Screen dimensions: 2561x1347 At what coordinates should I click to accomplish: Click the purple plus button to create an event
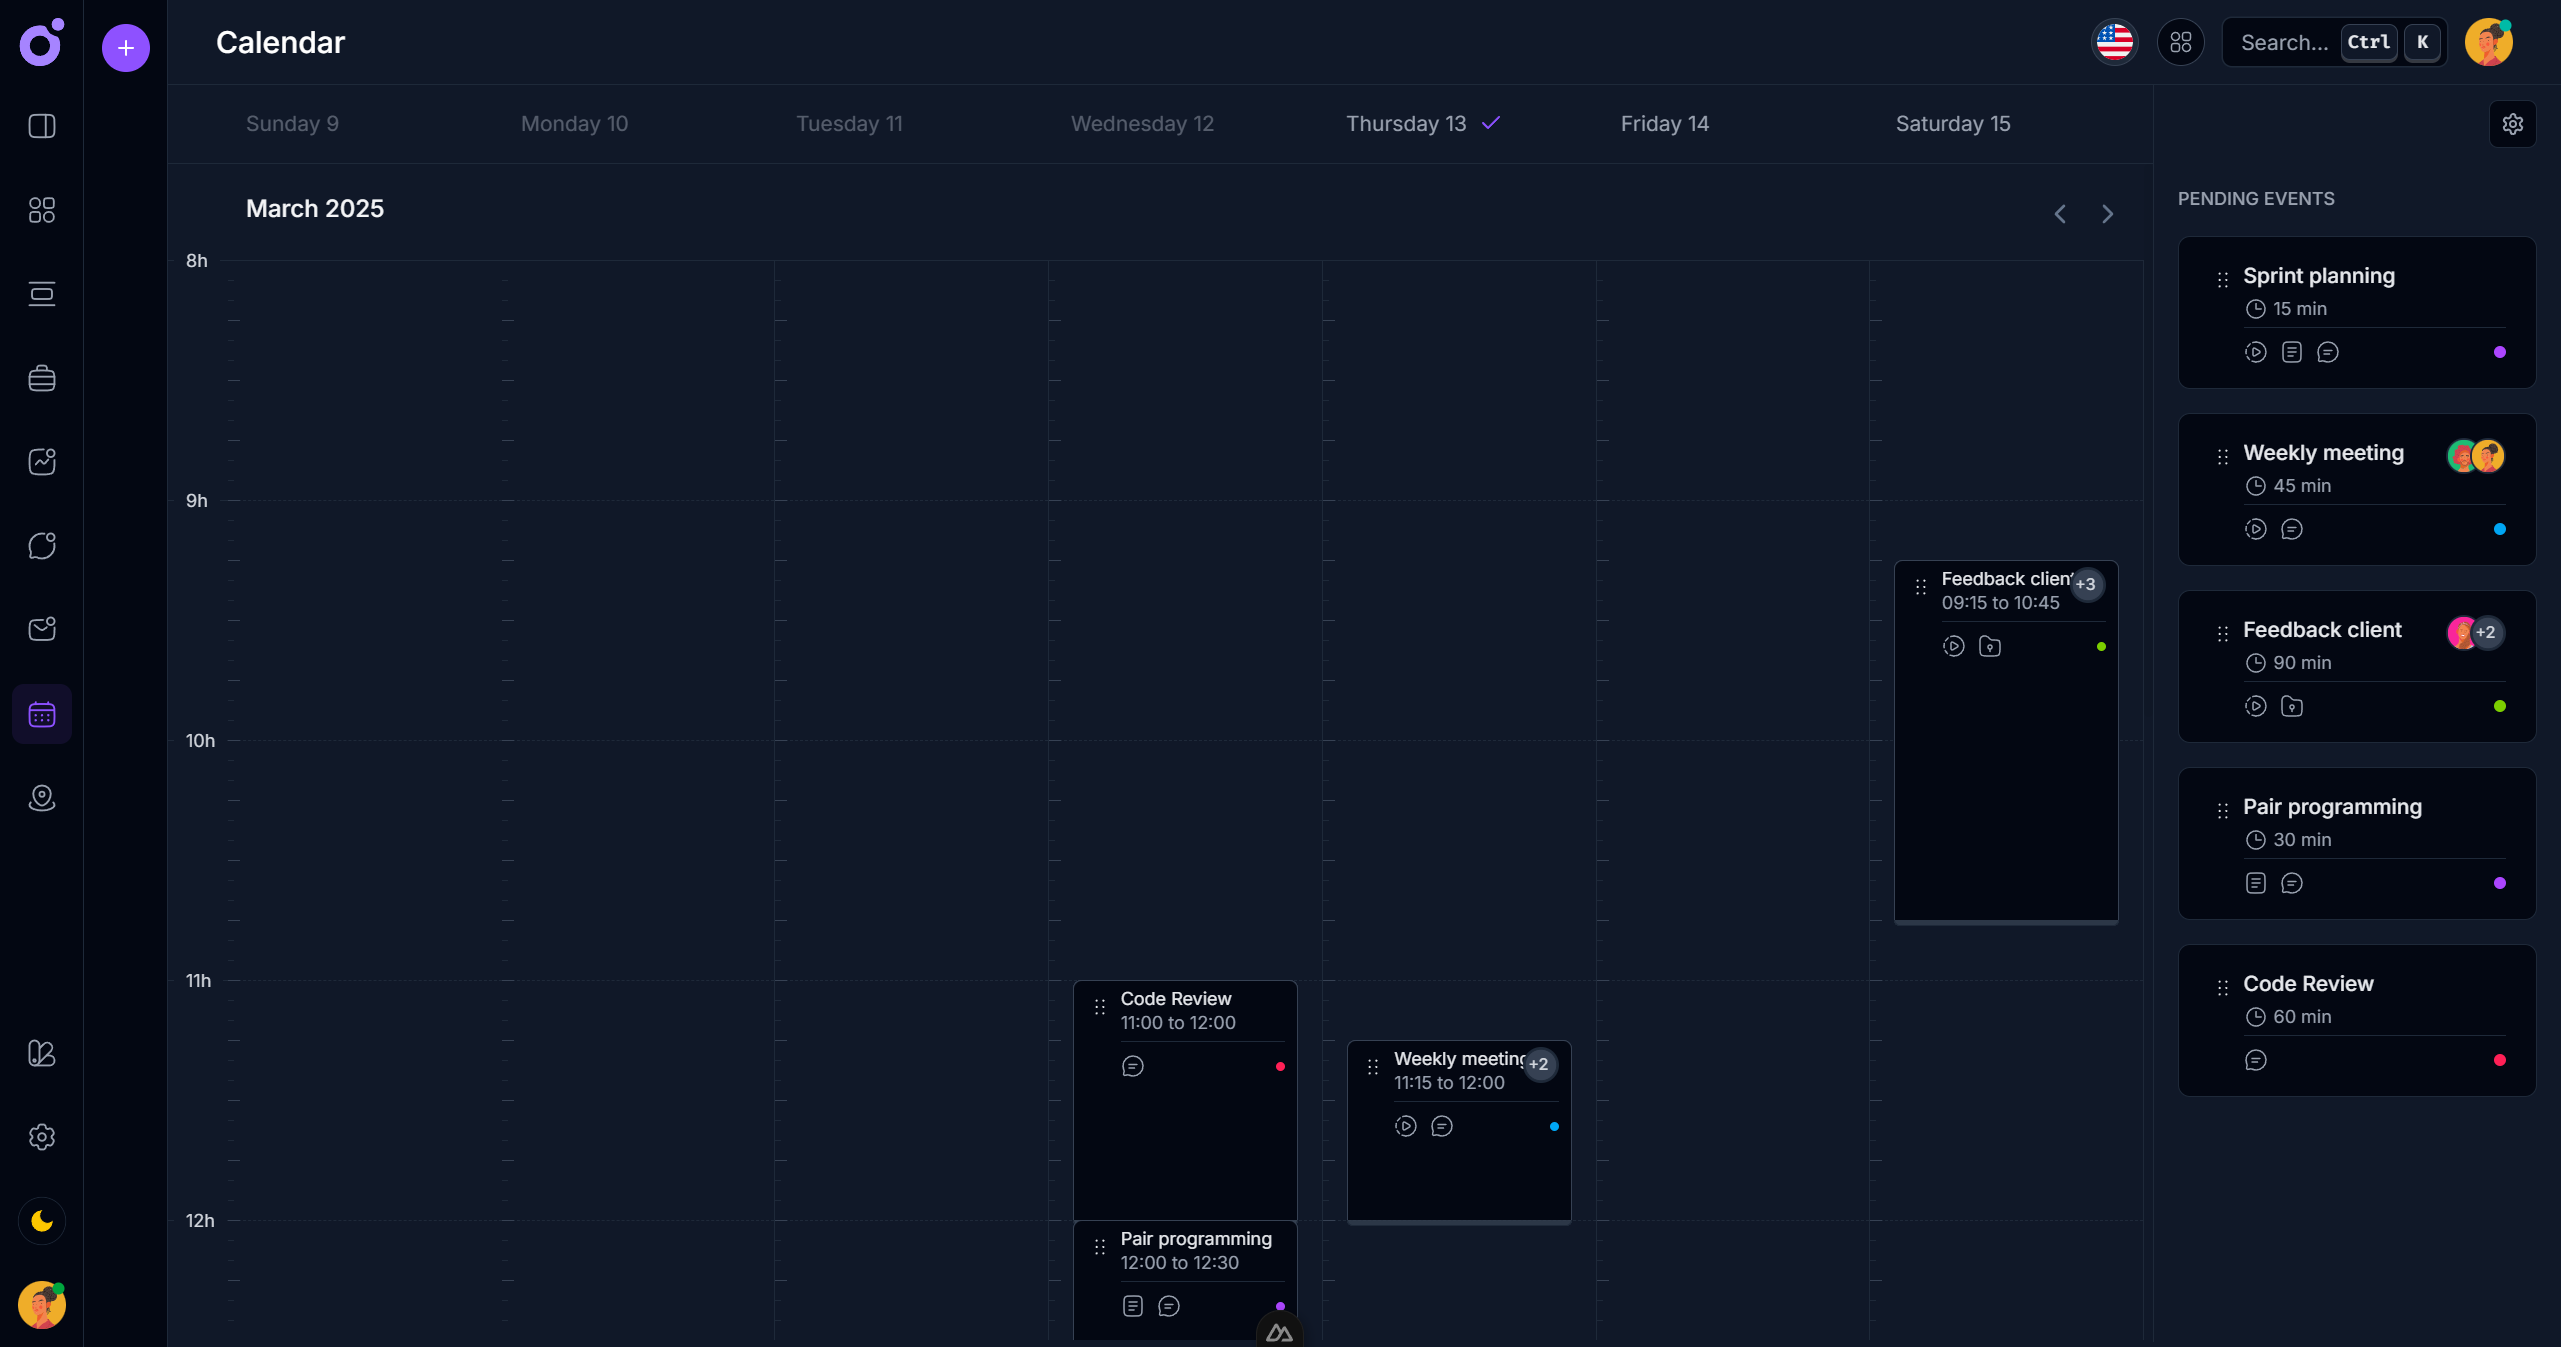pyautogui.click(x=125, y=47)
